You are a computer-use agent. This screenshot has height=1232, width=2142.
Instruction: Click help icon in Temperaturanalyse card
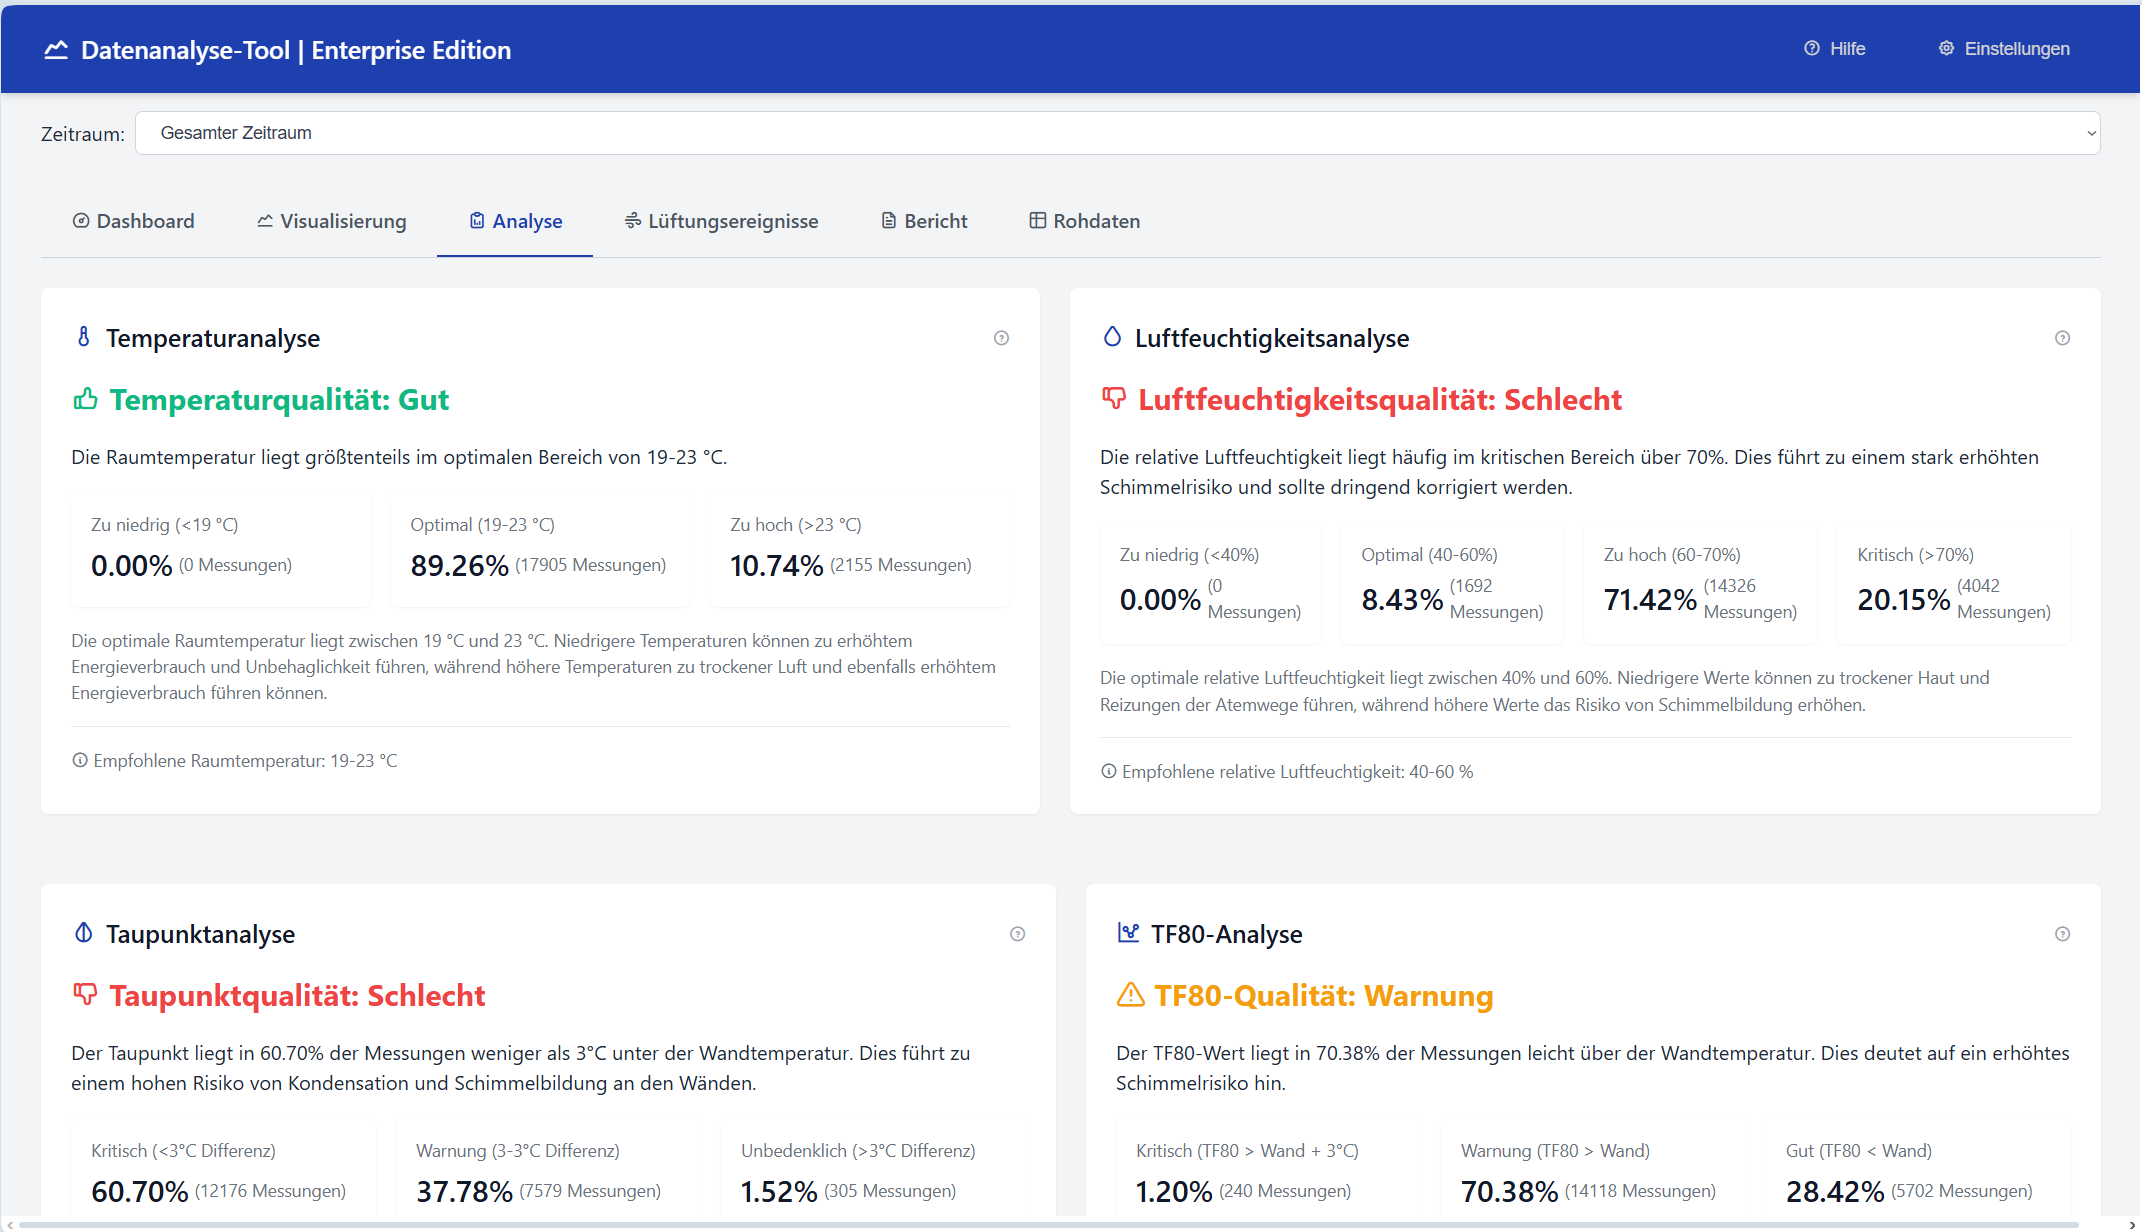1001,338
